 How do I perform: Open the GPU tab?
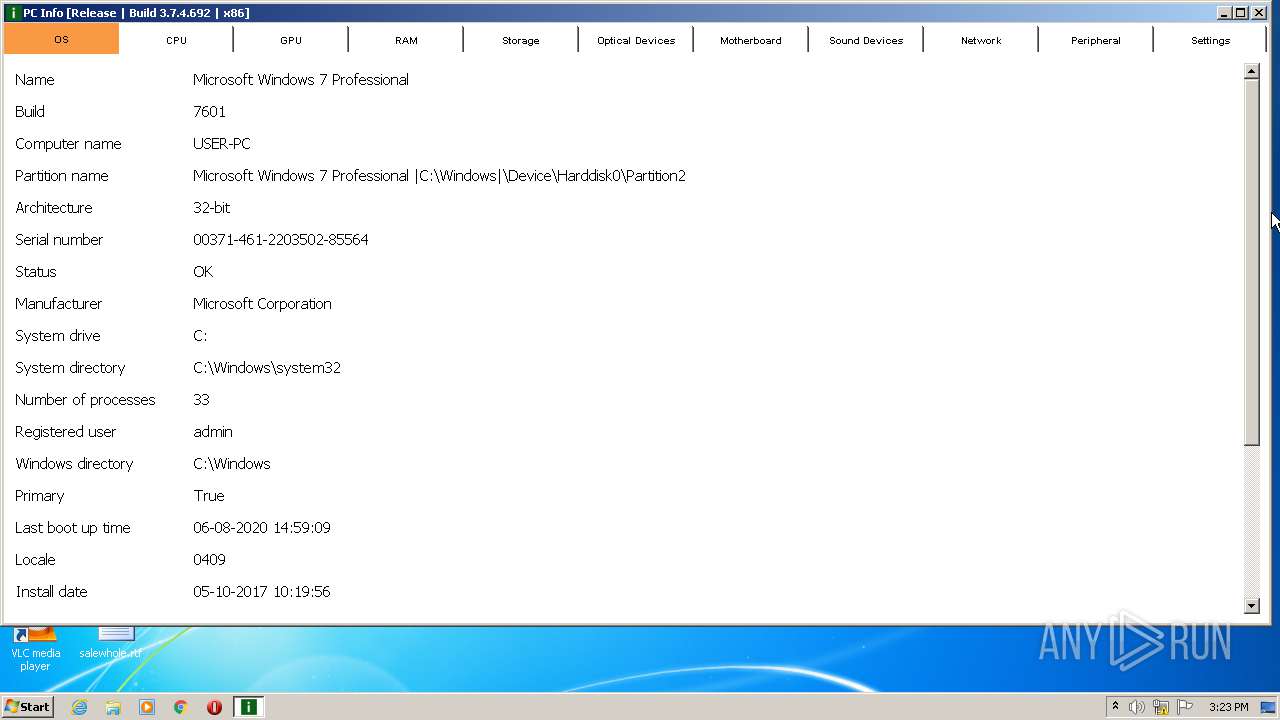[291, 40]
